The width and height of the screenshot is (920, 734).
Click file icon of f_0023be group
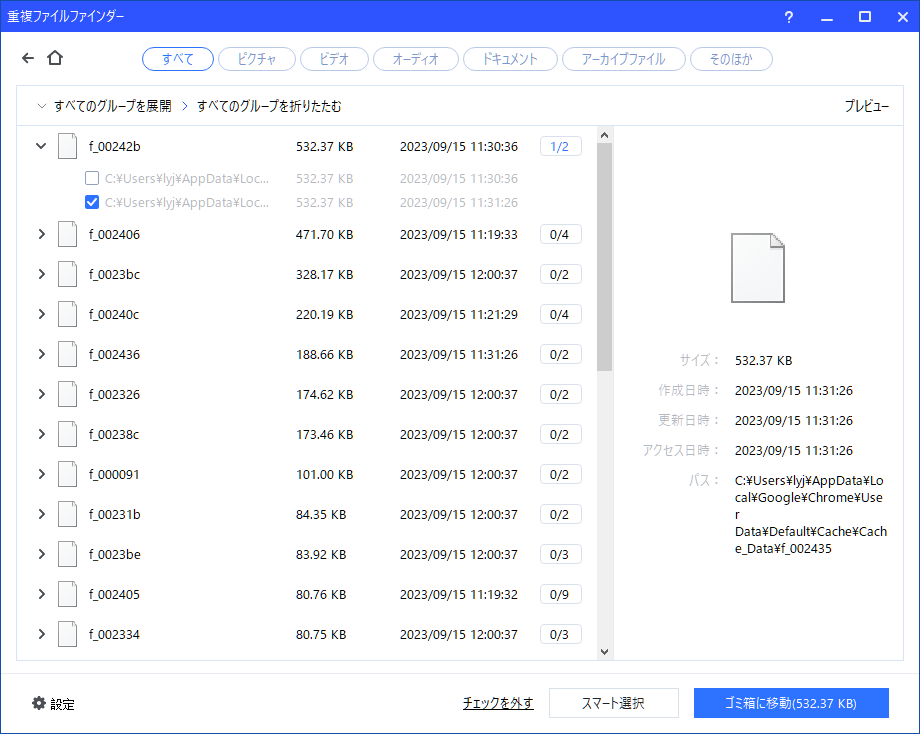67,553
